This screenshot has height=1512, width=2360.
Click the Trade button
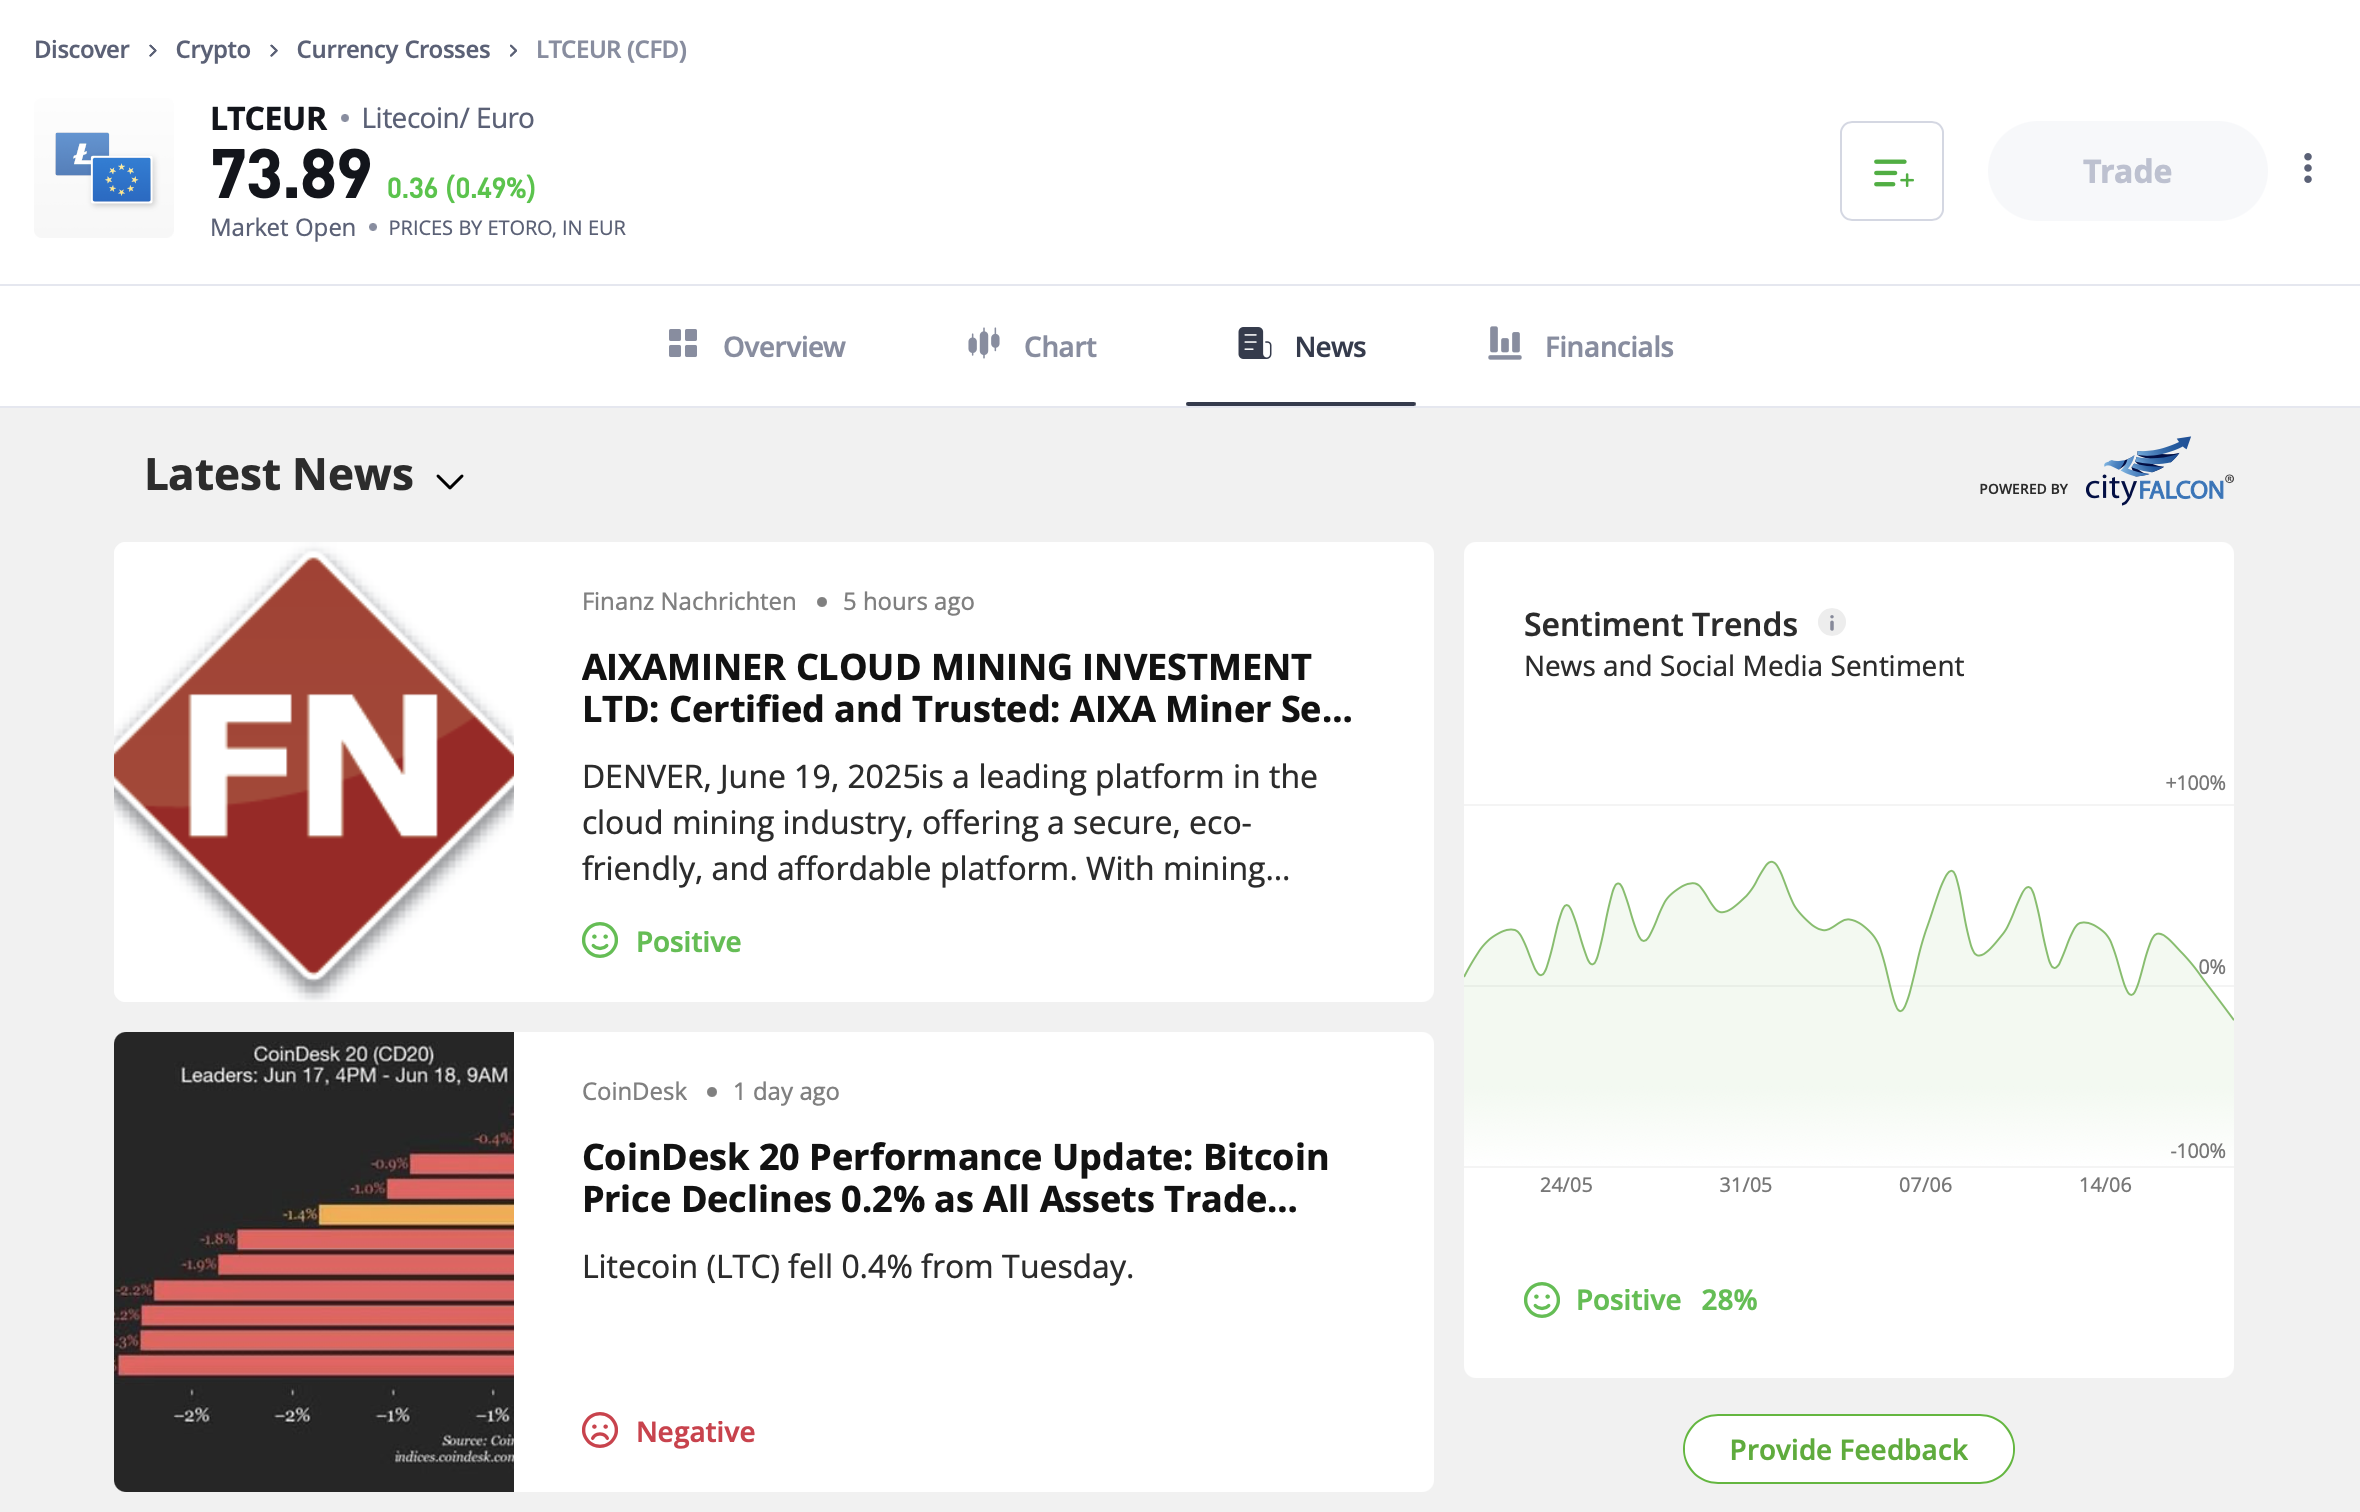coord(2127,171)
